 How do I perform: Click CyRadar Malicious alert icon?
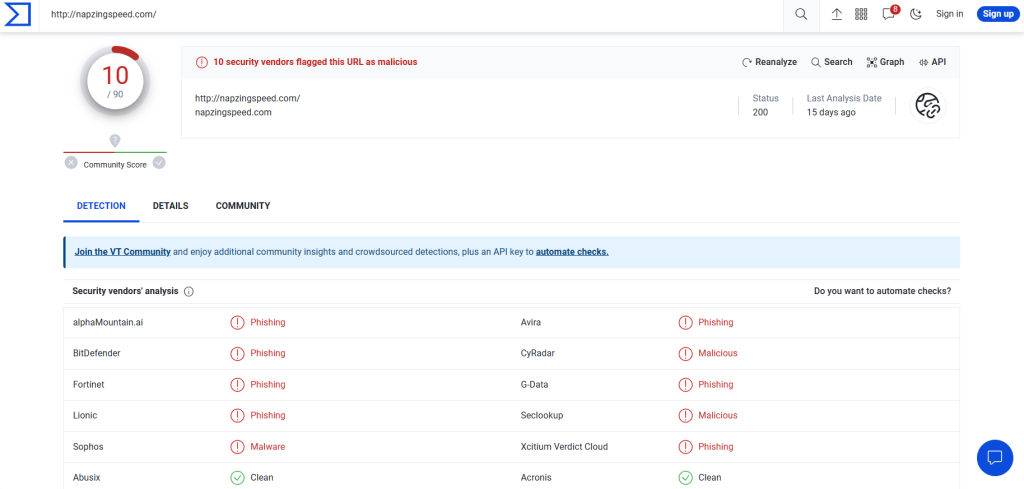[x=685, y=353]
